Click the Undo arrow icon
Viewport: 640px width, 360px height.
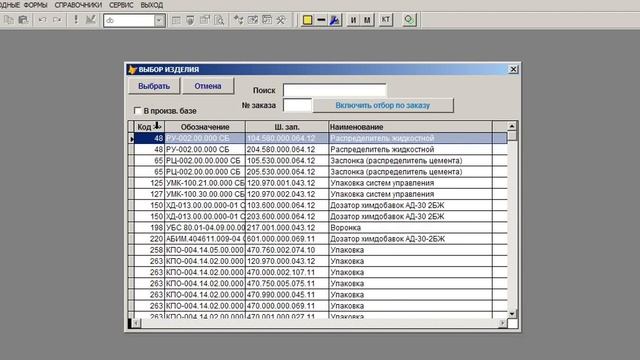[x=42, y=20]
